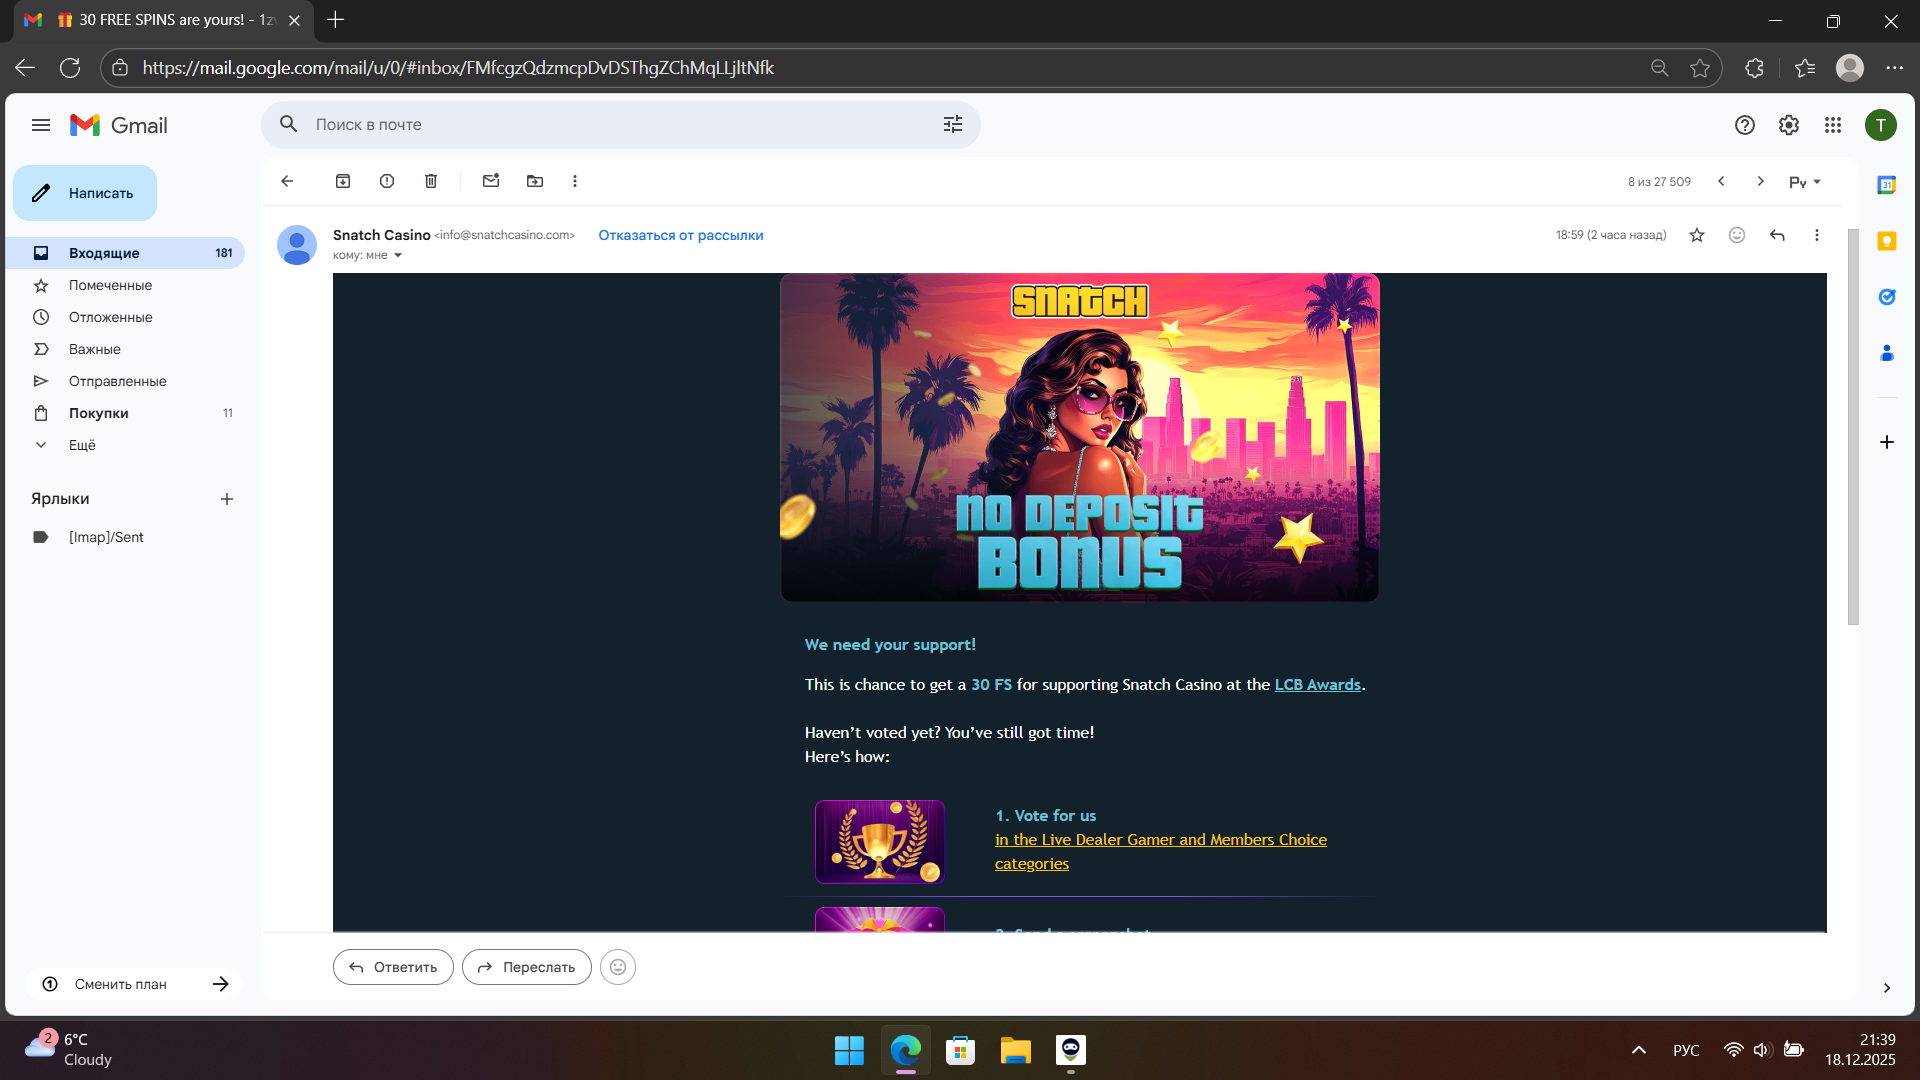Open the Отправленные folder

point(117,381)
